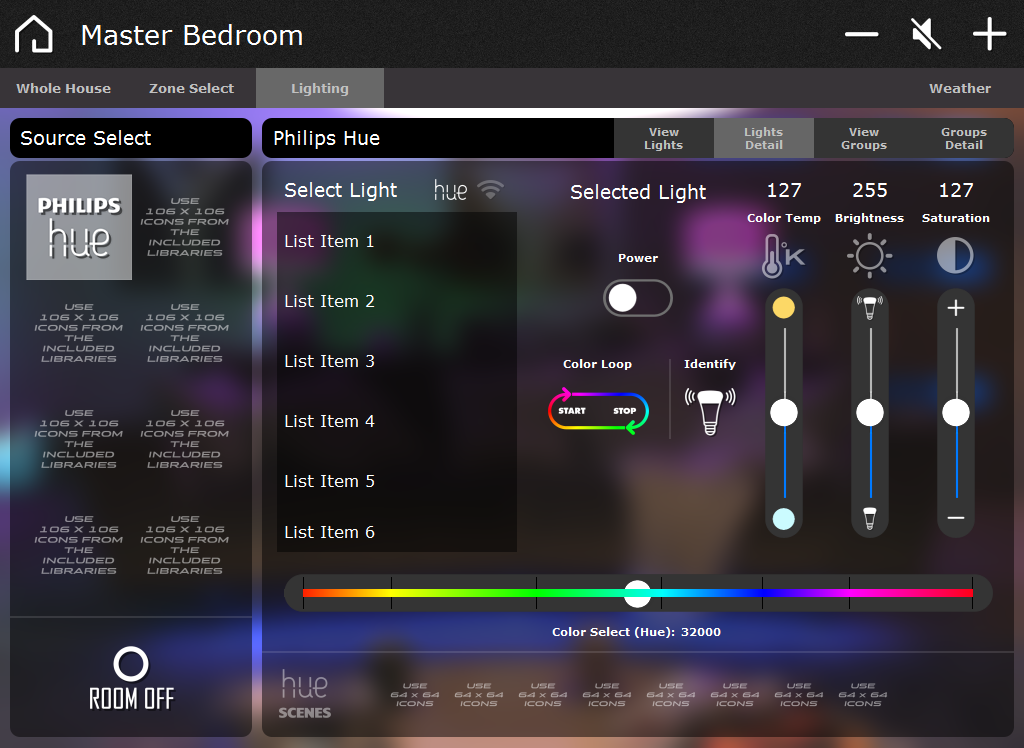The width and height of the screenshot is (1024, 748).
Task: Open the hue Scenes logo
Action: click(304, 694)
